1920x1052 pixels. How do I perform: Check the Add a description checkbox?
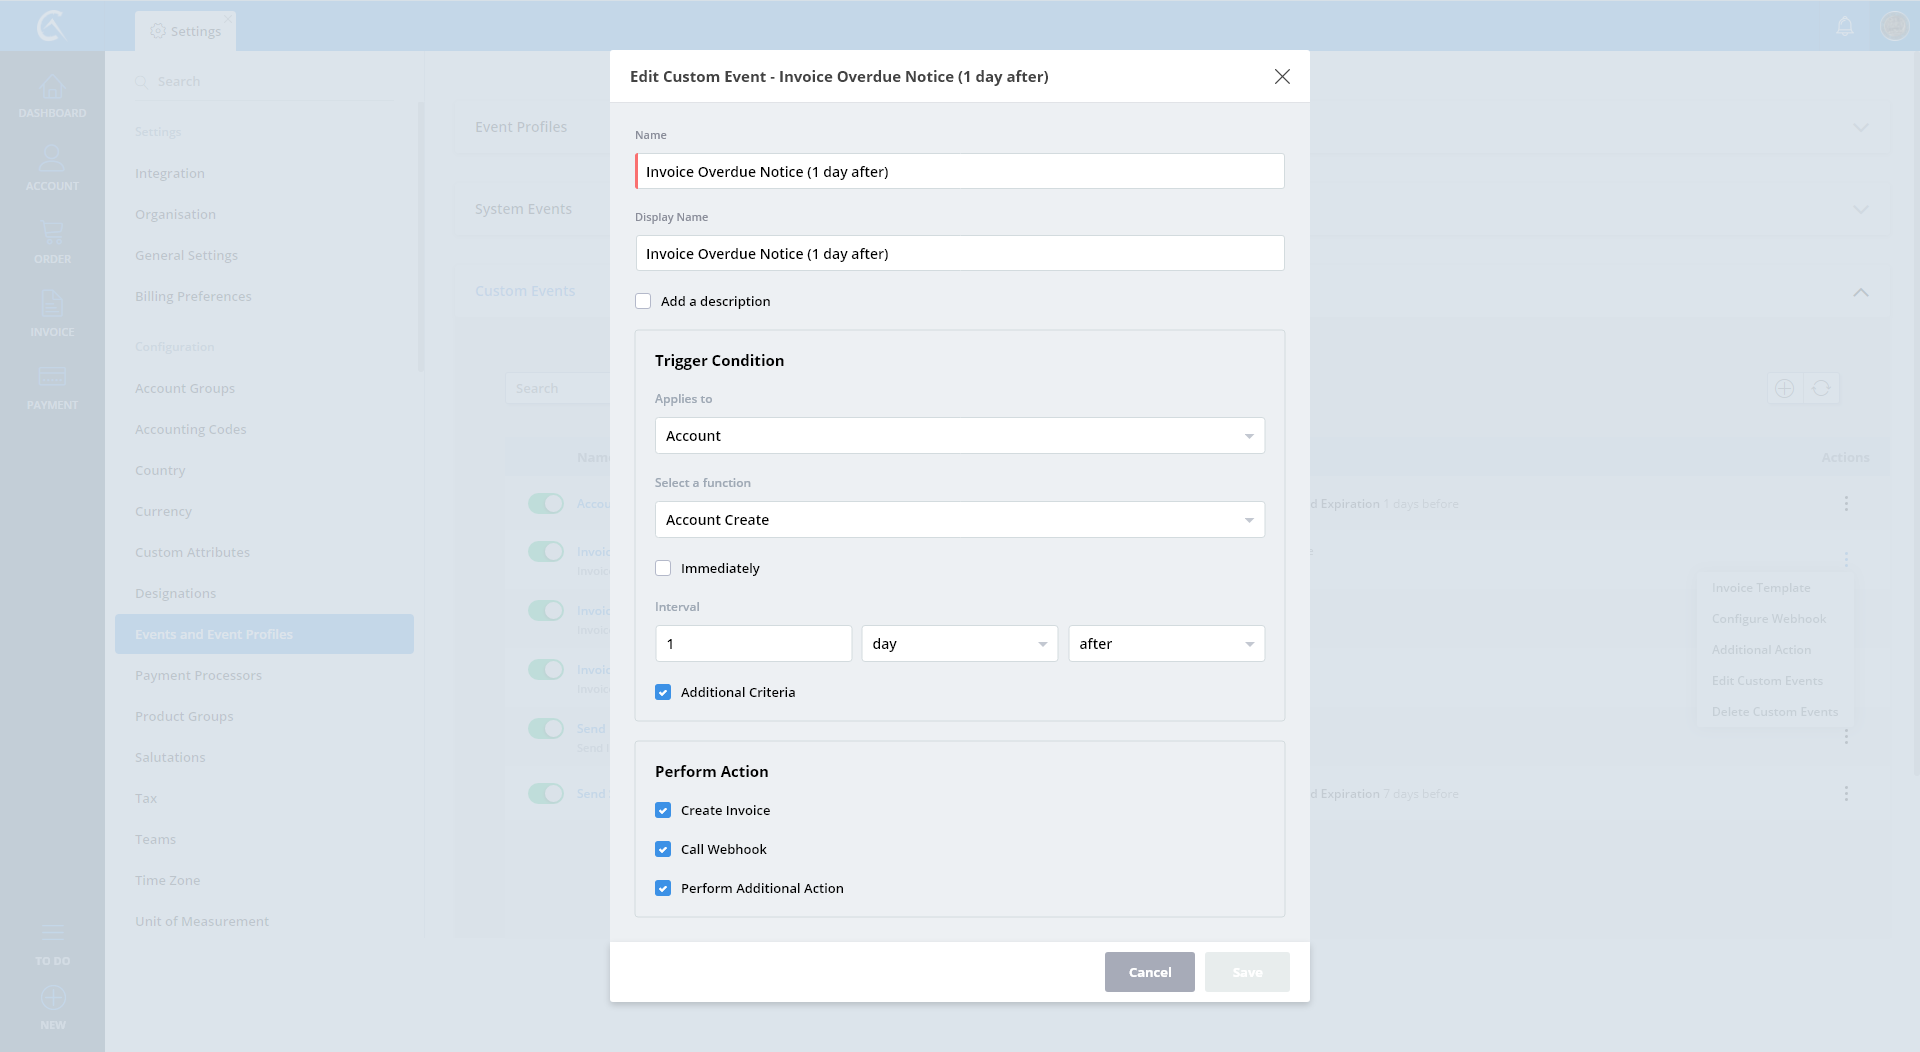[x=643, y=301]
